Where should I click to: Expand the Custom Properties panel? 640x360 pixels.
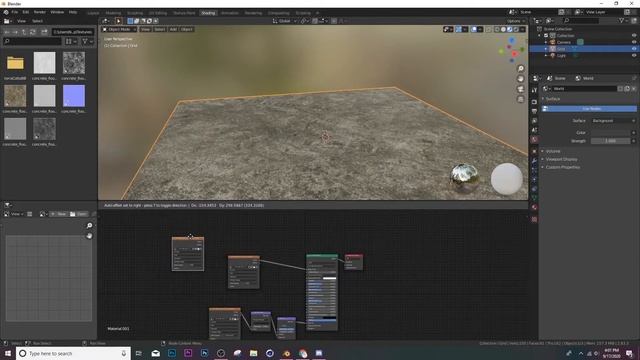coord(562,167)
